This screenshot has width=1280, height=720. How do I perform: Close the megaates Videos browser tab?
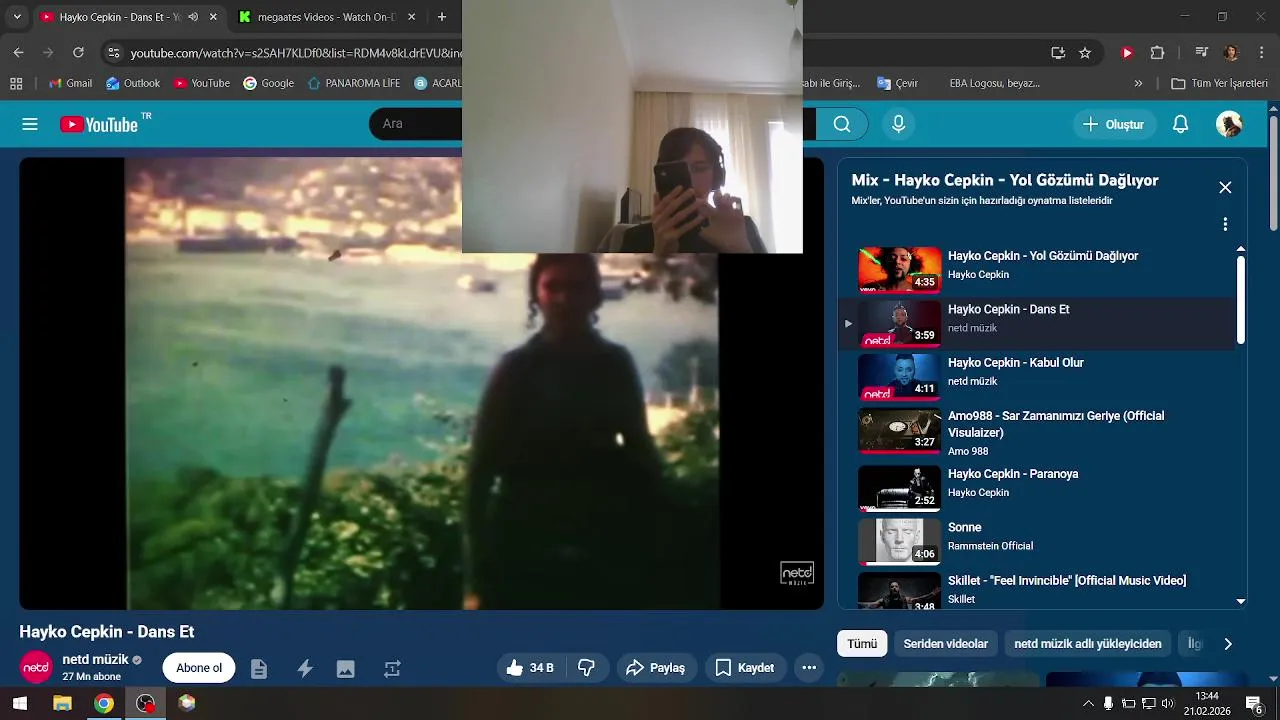pos(411,17)
